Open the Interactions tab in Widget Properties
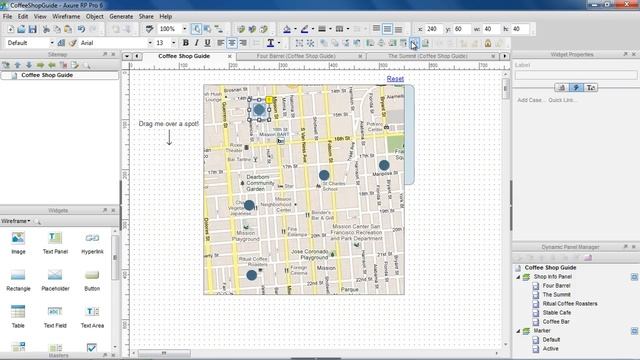The width and height of the screenshot is (640, 360). (576, 87)
